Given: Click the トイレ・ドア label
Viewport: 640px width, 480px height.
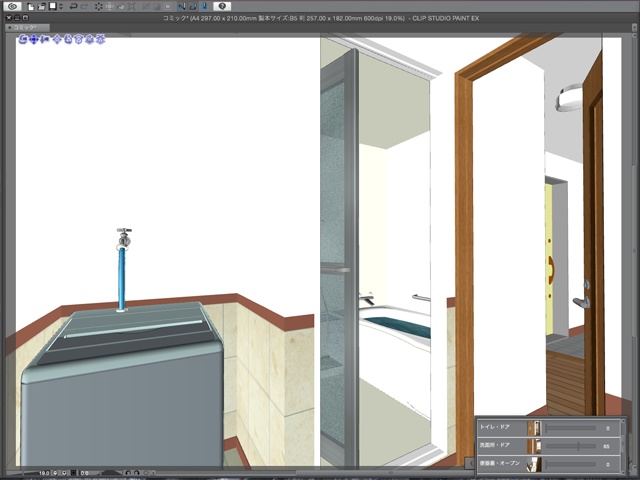Looking at the screenshot, I should tap(495, 427).
